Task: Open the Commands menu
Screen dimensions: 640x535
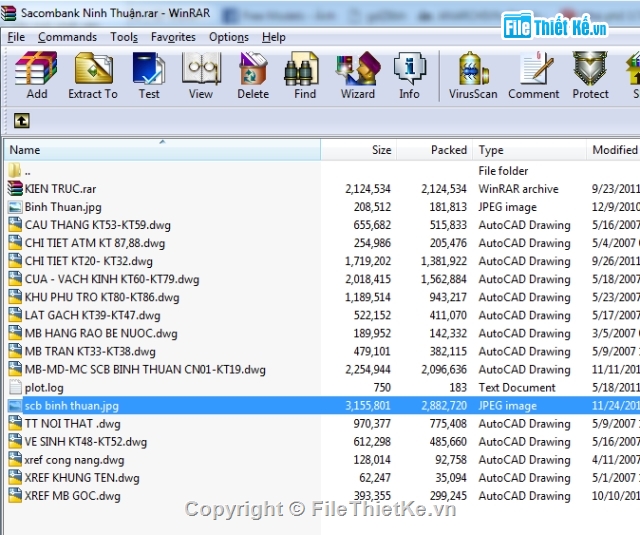Action: (x=67, y=37)
